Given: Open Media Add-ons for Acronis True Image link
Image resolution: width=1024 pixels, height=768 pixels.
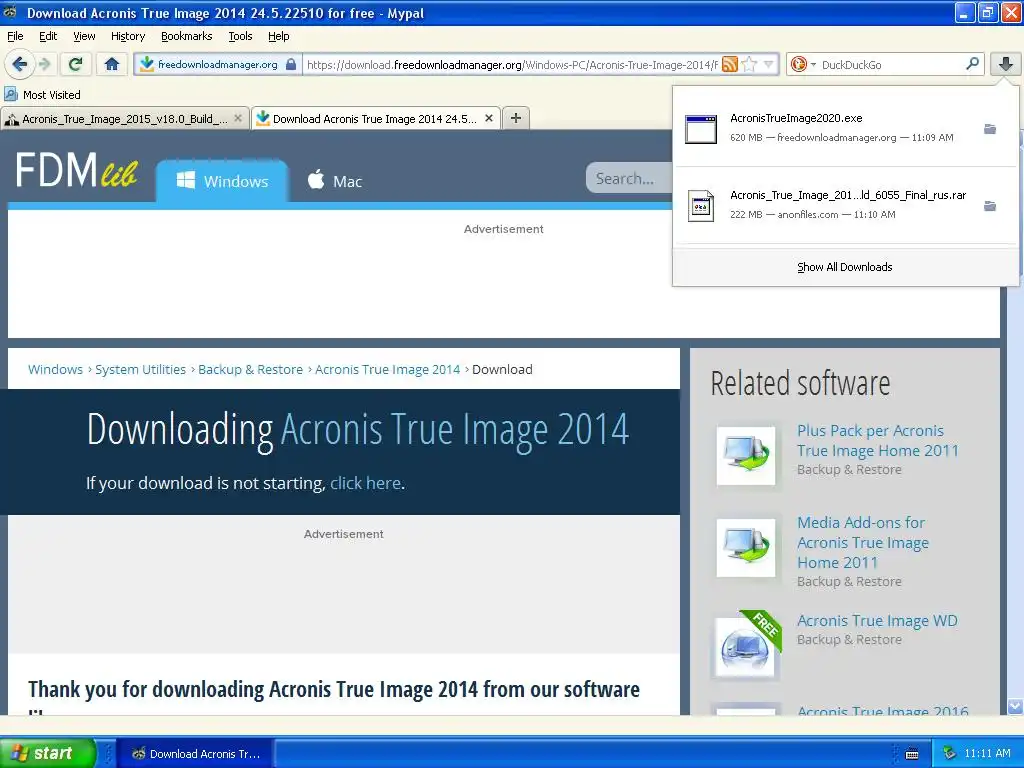Looking at the screenshot, I should point(863,542).
